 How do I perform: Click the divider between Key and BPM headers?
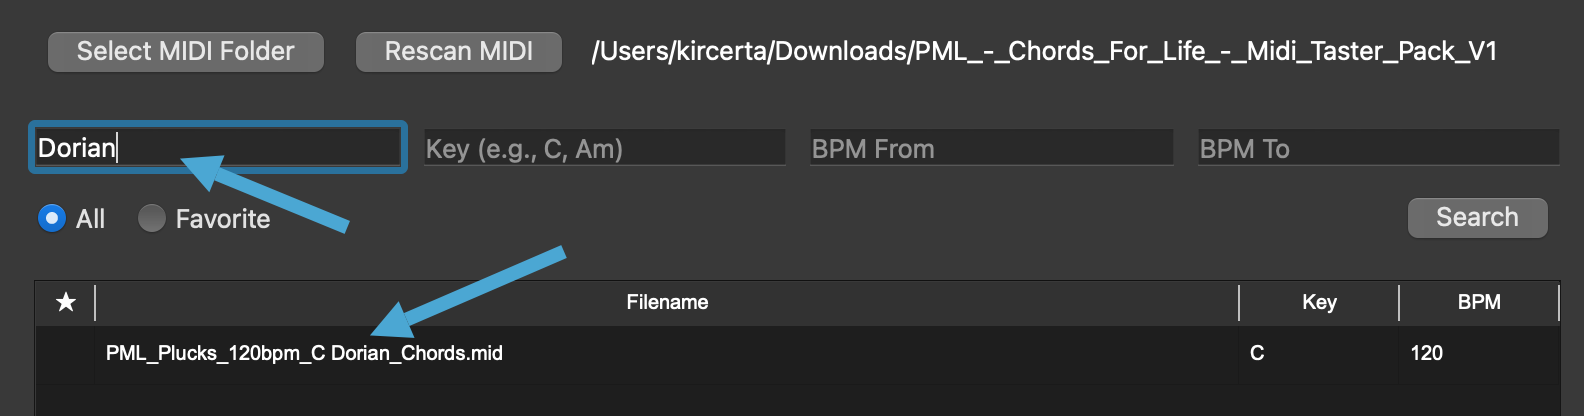coord(1399,302)
